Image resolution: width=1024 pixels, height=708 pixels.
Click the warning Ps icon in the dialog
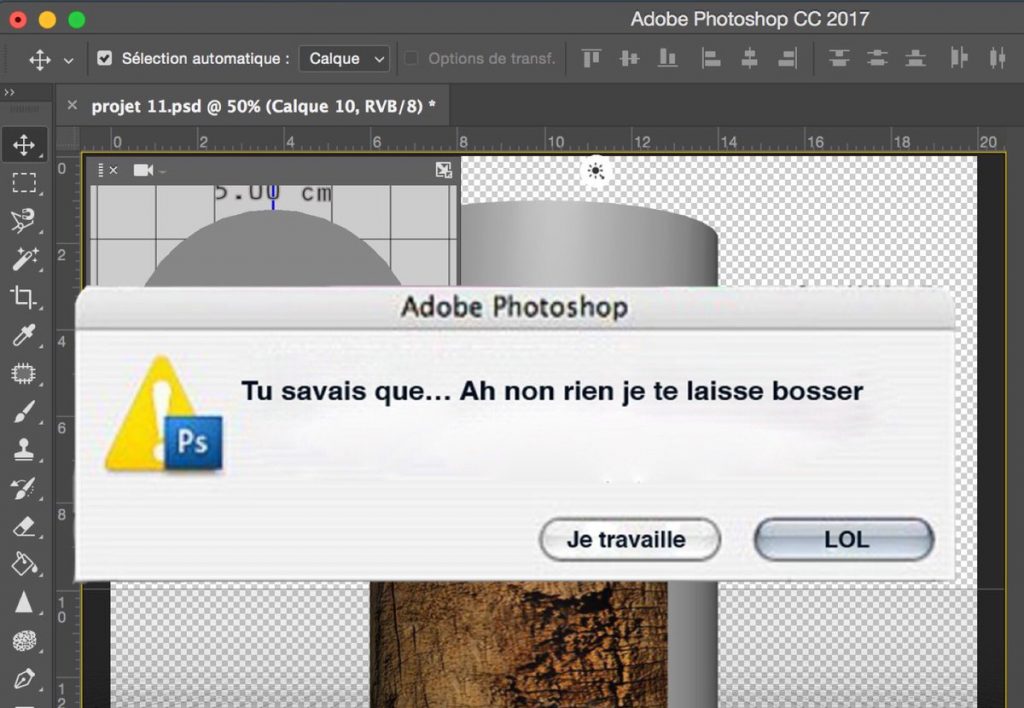coord(163,414)
